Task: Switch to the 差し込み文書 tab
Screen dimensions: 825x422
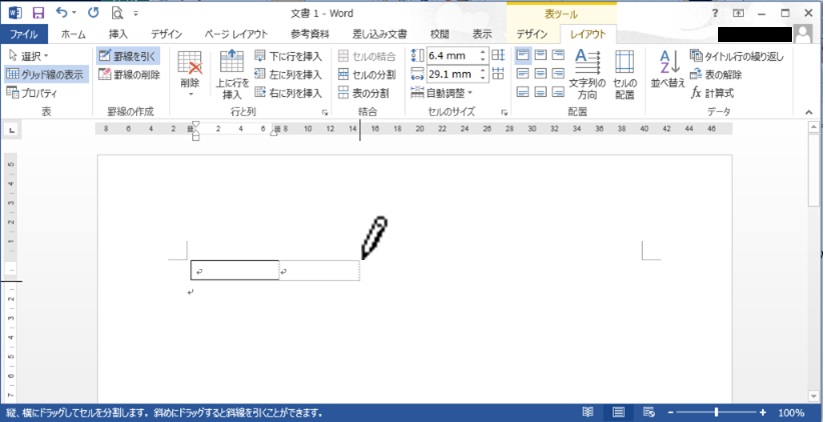Action: pos(379,34)
